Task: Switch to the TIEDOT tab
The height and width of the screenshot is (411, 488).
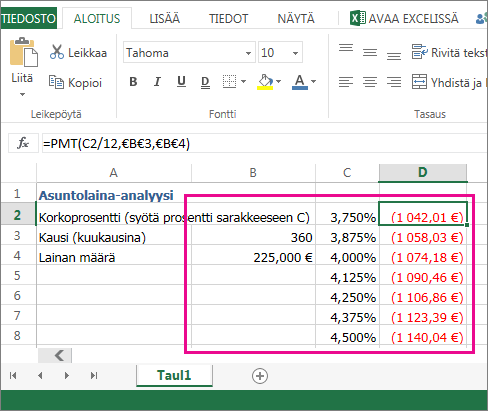Action: click(229, 19)
